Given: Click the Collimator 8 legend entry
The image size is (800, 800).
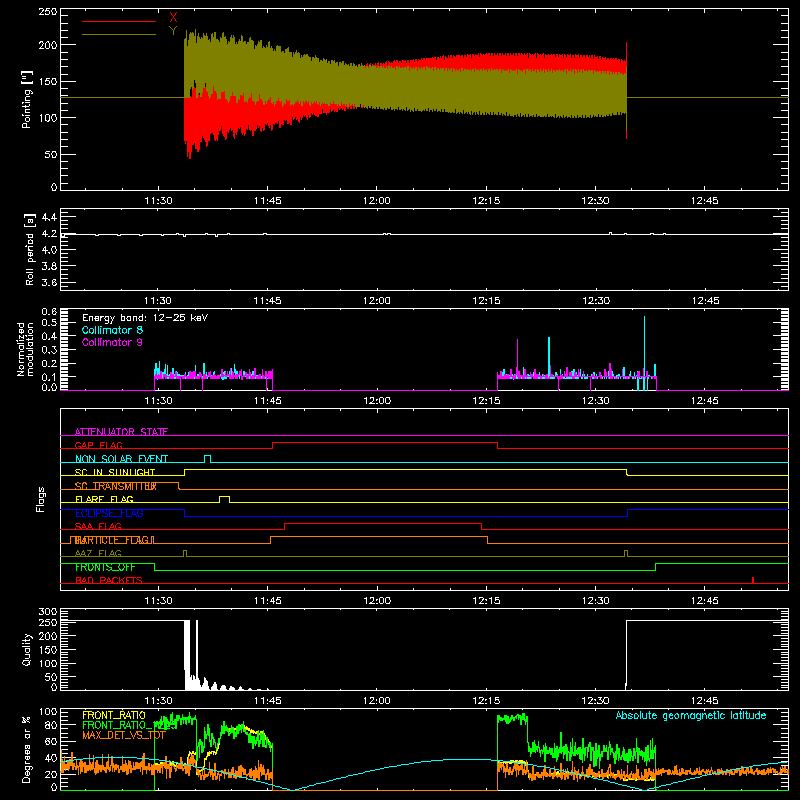Looking at the screenshot, I should coord(112,330).
